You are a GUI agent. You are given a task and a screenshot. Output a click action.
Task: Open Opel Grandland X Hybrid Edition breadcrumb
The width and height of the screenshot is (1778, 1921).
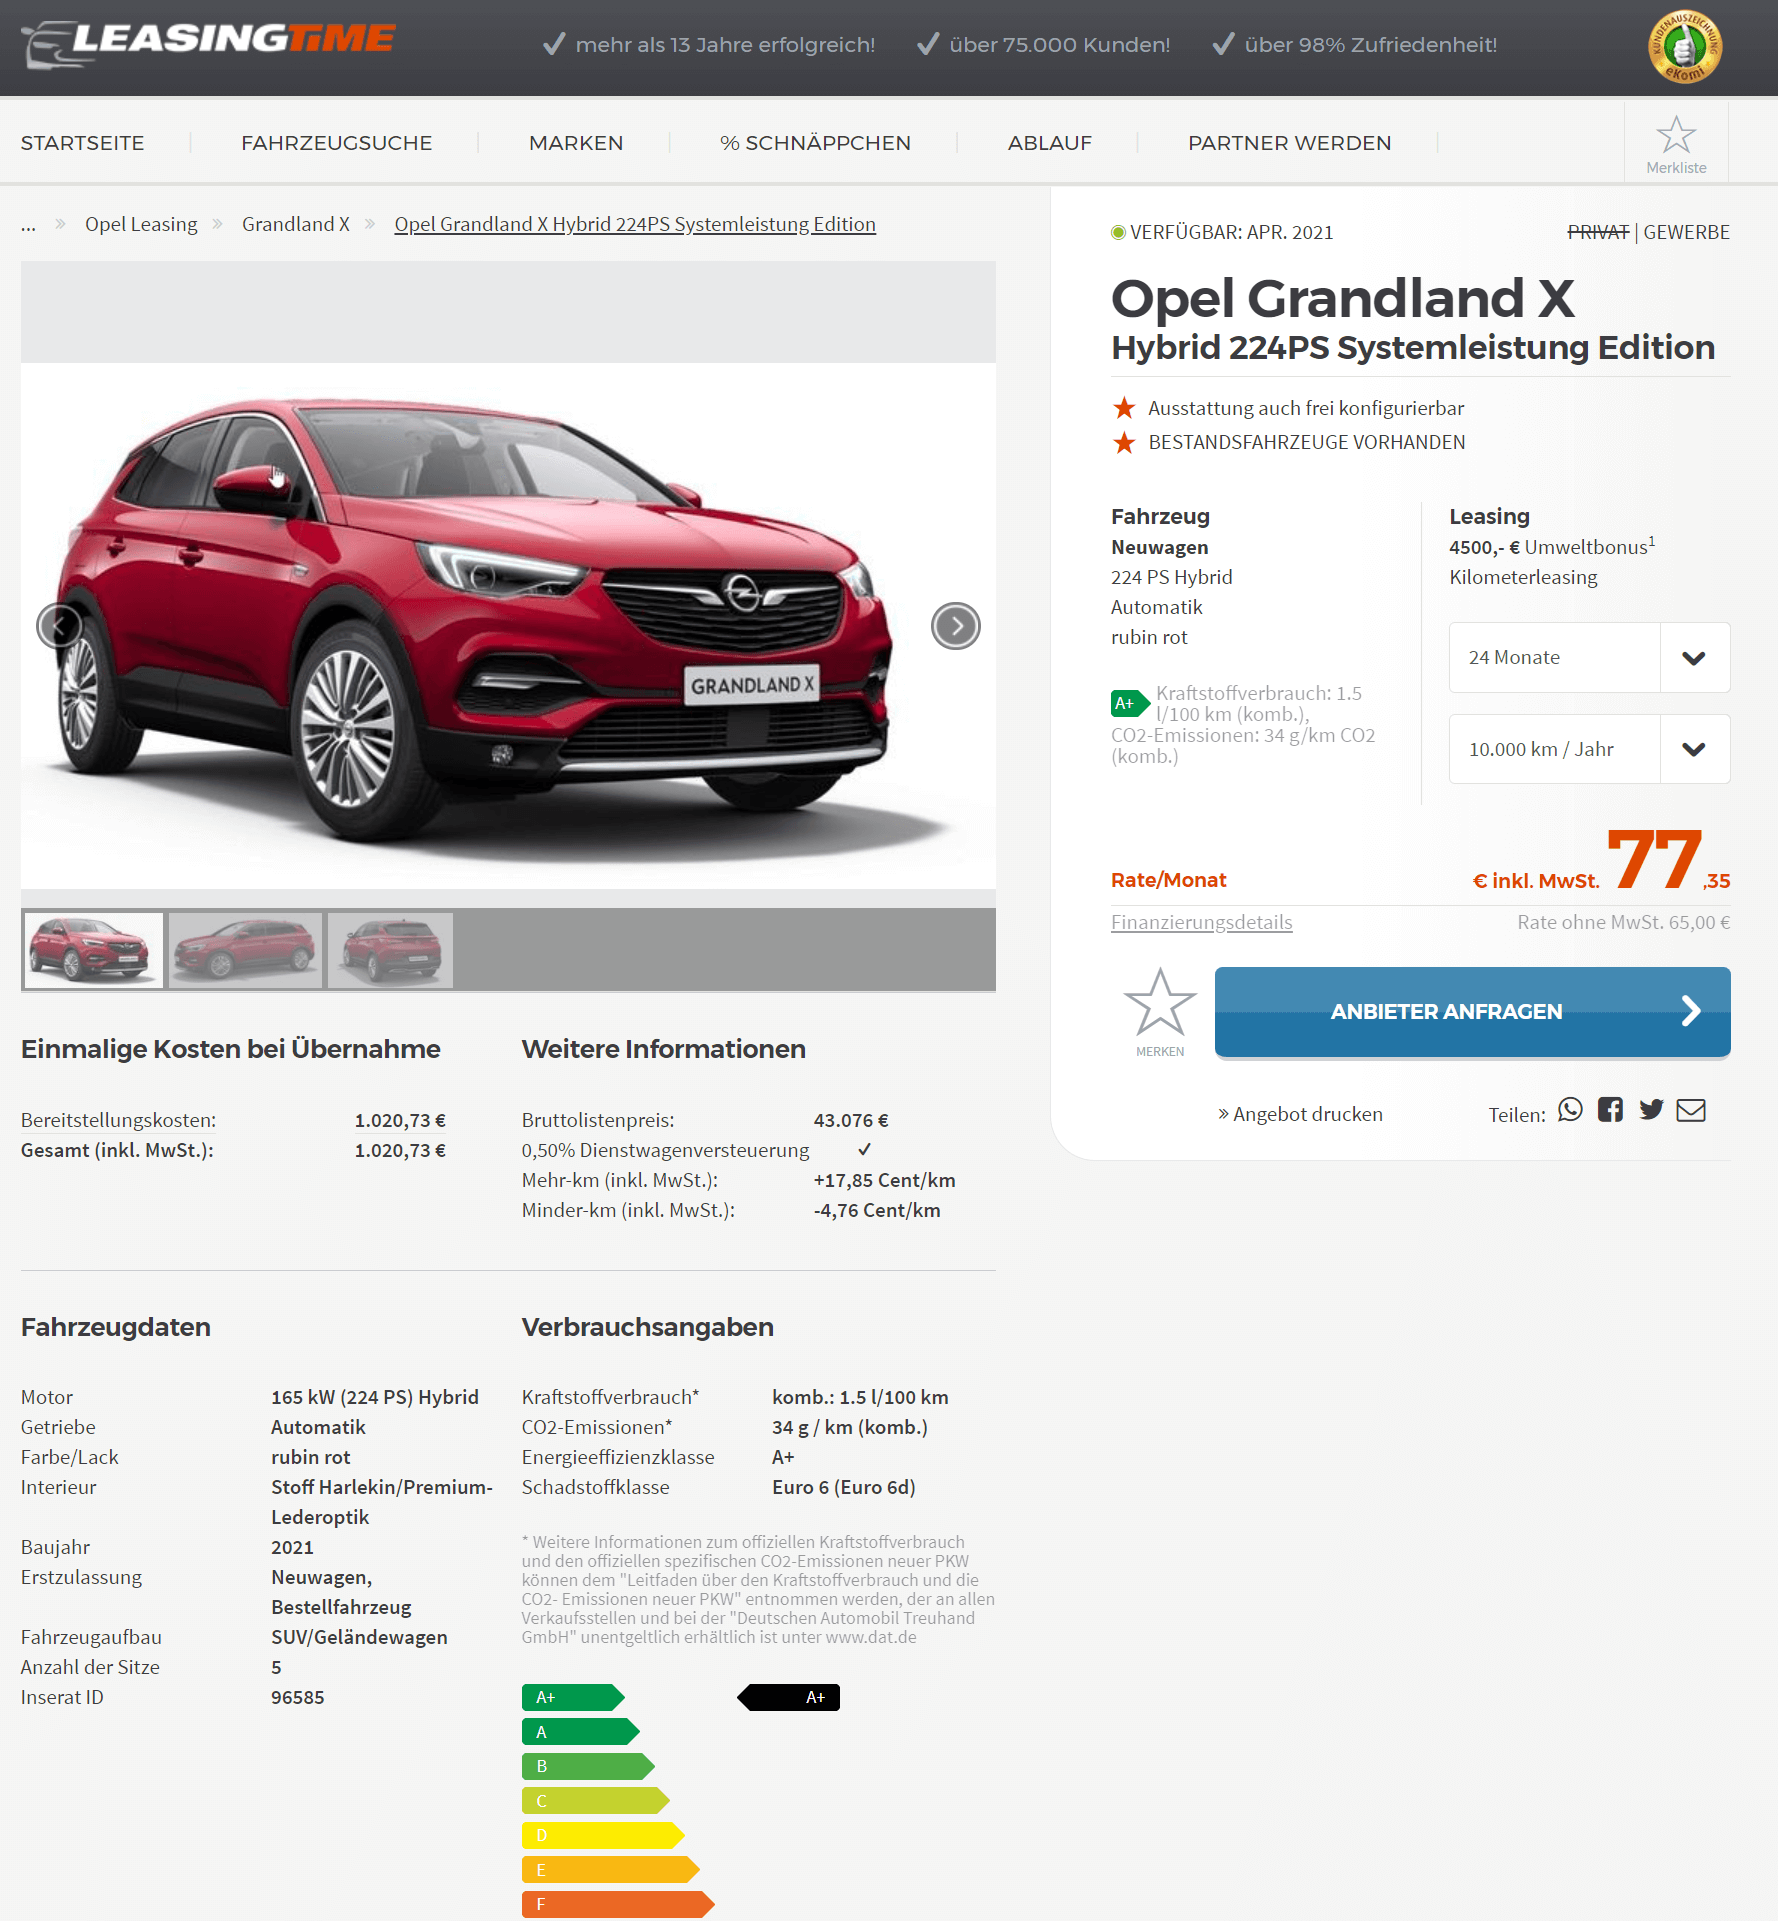[x=635, y=224]
